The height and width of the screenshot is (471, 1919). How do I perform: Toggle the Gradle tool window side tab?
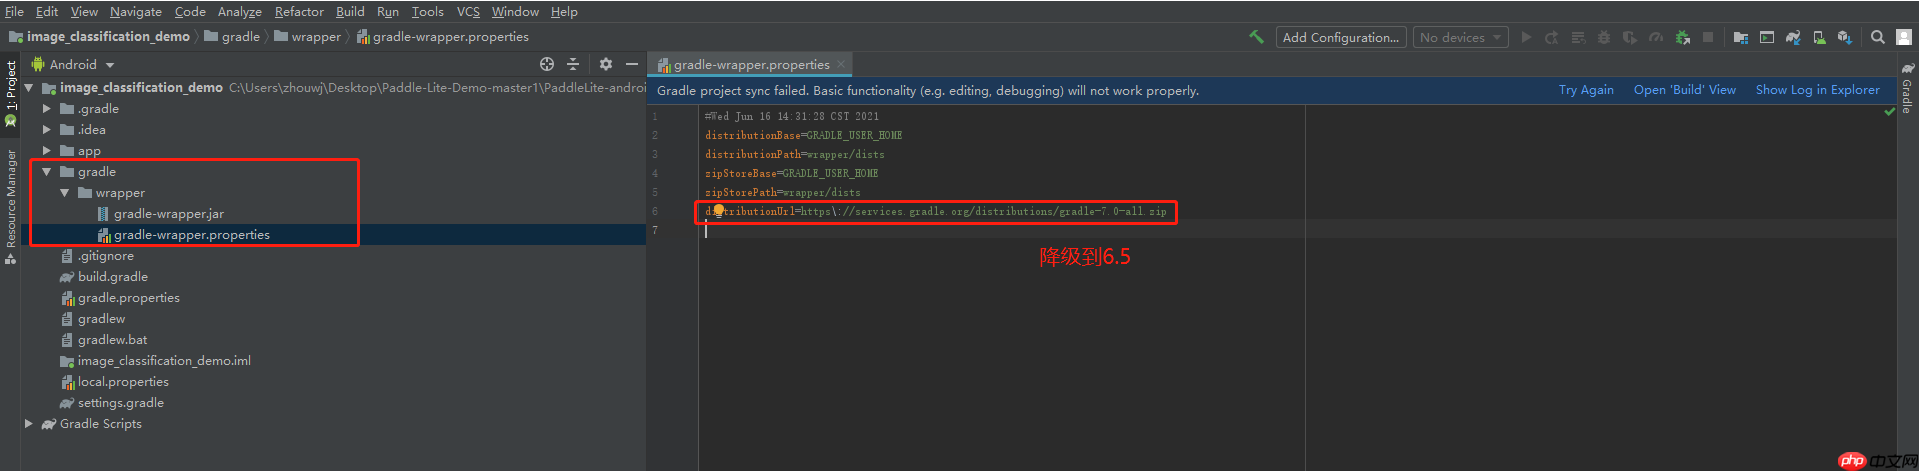tap(1907, 90)
